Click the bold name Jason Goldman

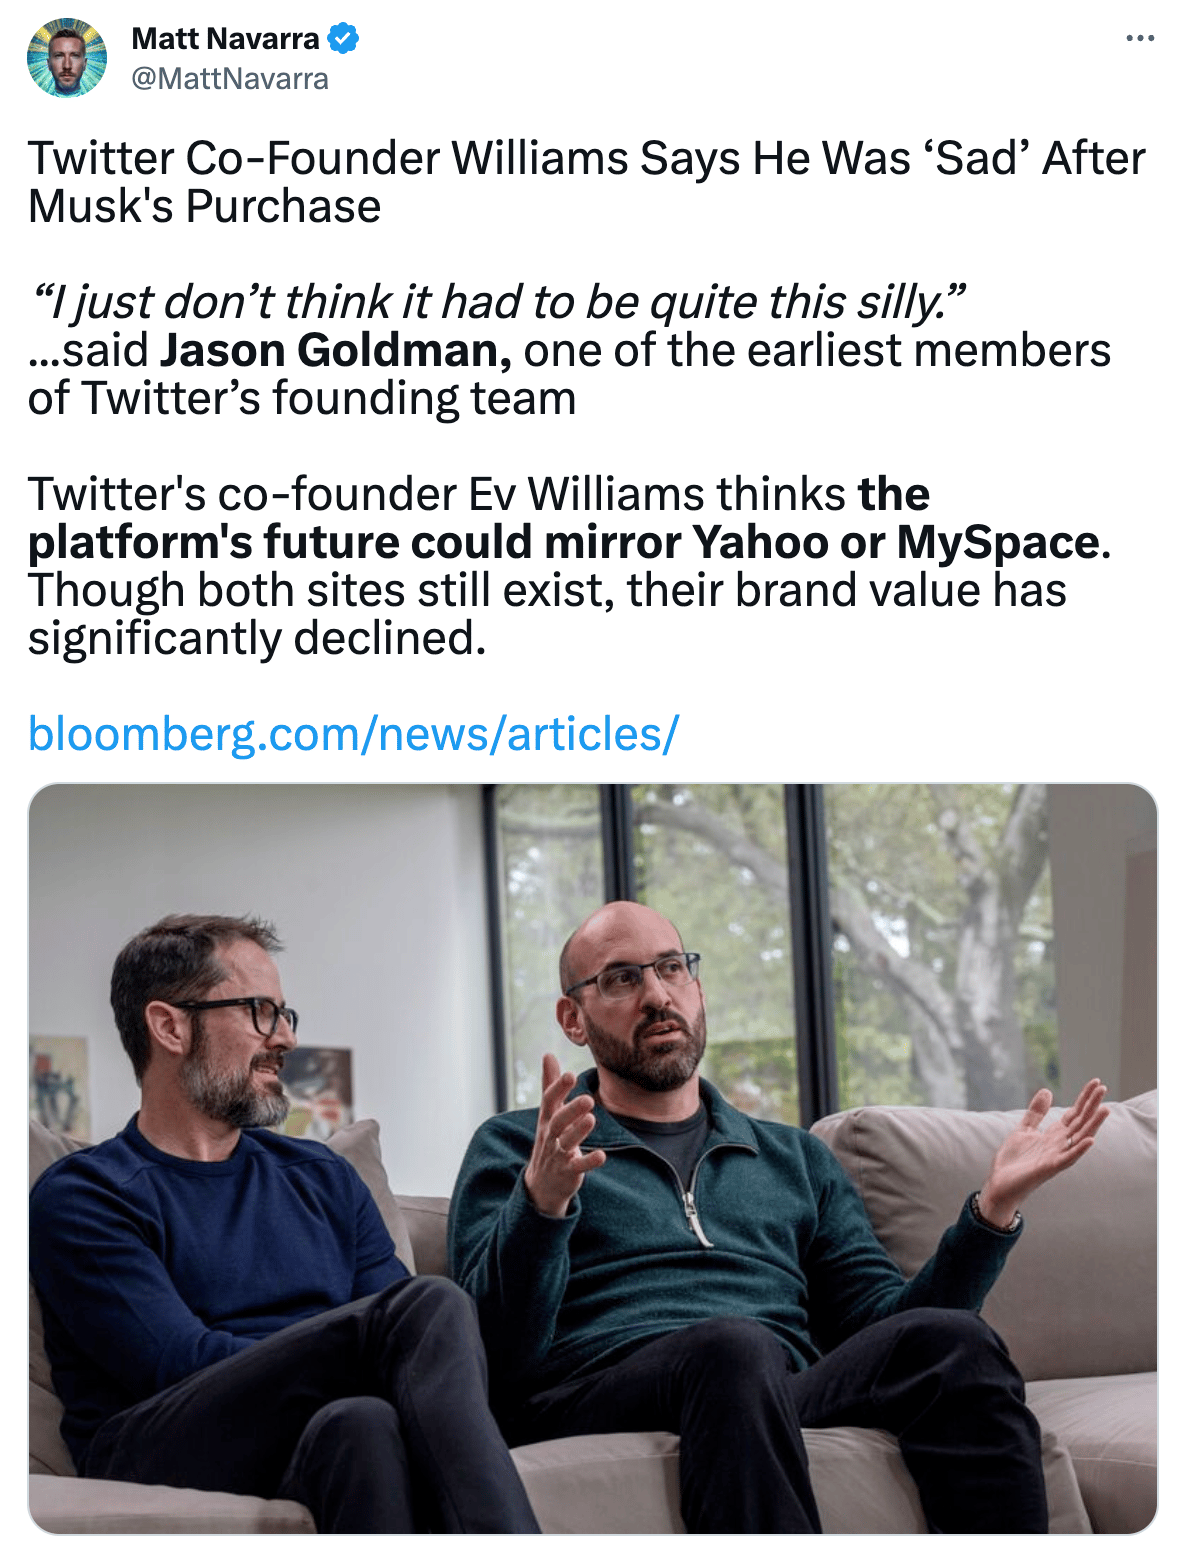[336, 351]
